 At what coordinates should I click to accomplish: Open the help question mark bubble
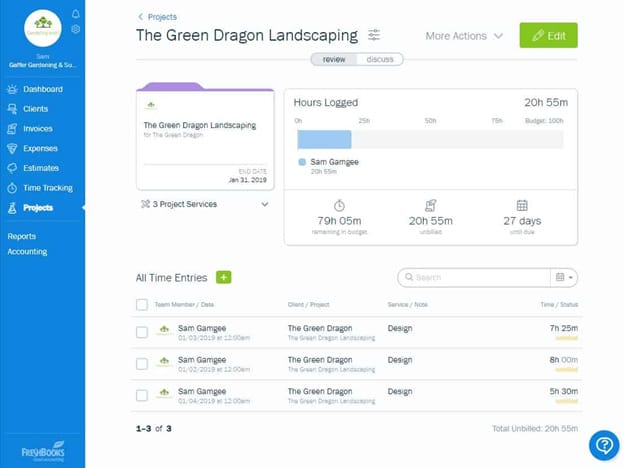tap(604, 445)
